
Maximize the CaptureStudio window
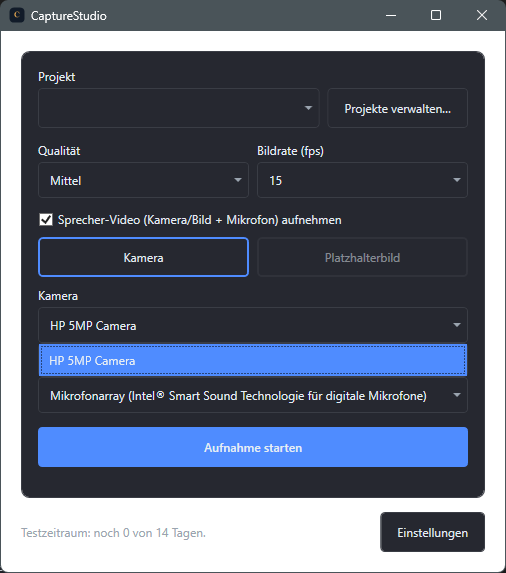pyautogui.click(x=436, y=15)
